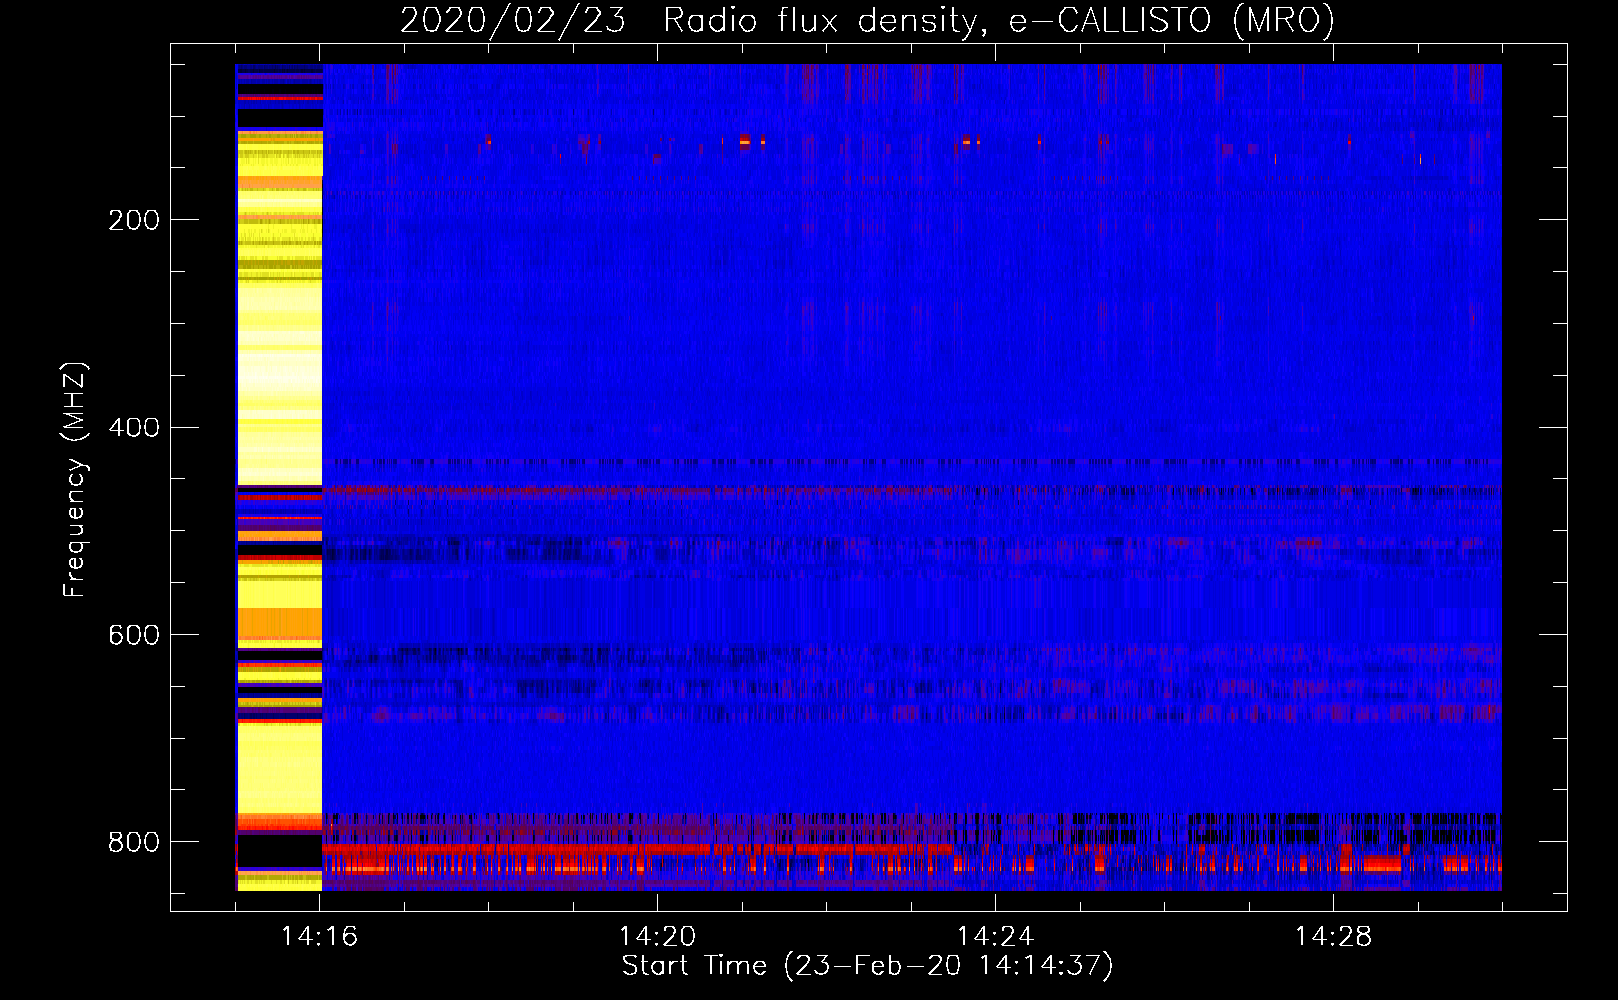Click the 'Frequency (MHZ)' y-axis label
The width and height of the screenshot is (1618, 1000).
(75, 480)
